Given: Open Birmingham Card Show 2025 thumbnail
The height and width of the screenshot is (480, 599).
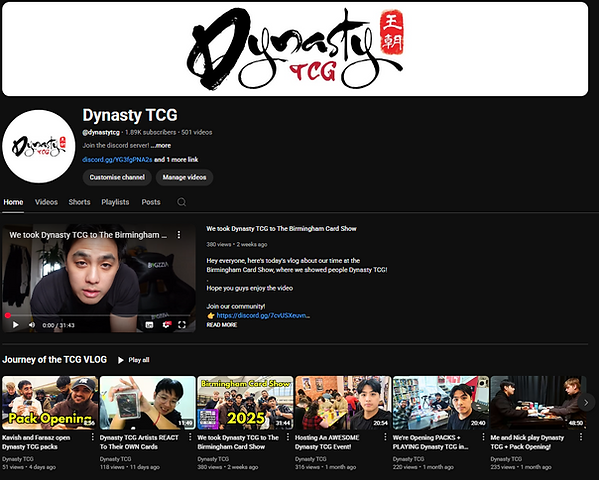Looking at the screenshot, I should (245, 403).
